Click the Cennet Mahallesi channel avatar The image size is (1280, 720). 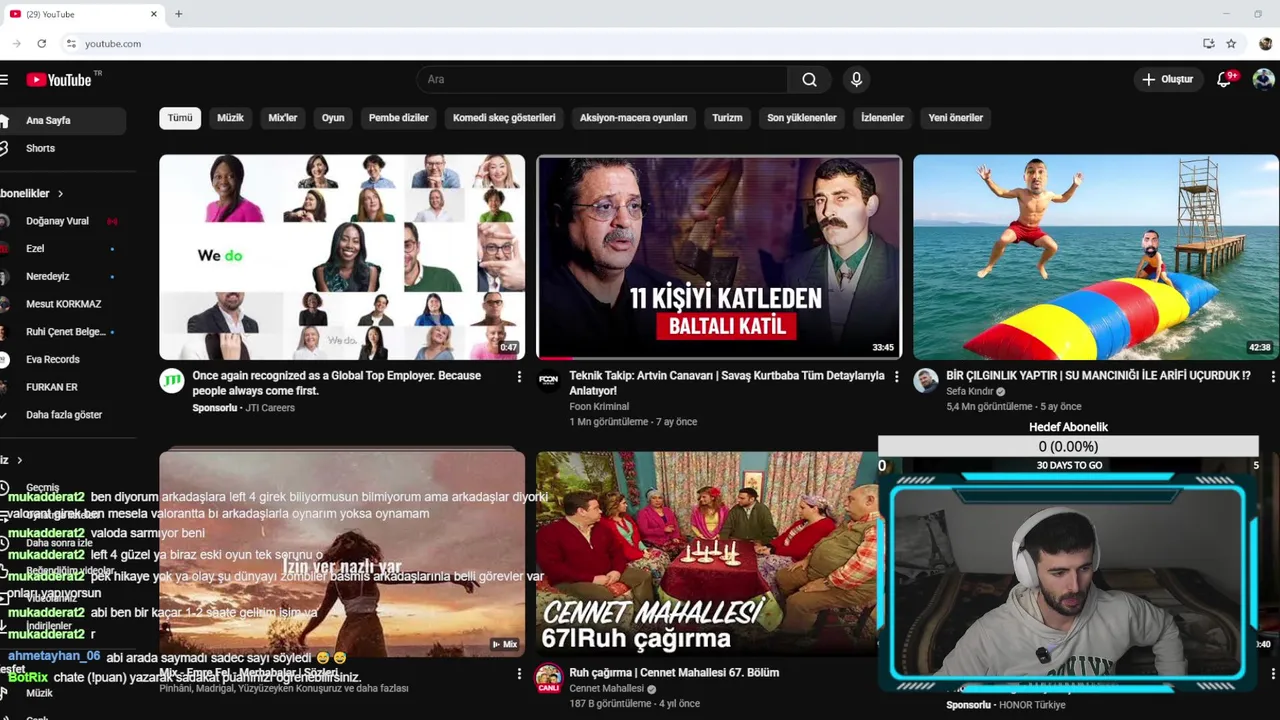click(x=549, y=677)
